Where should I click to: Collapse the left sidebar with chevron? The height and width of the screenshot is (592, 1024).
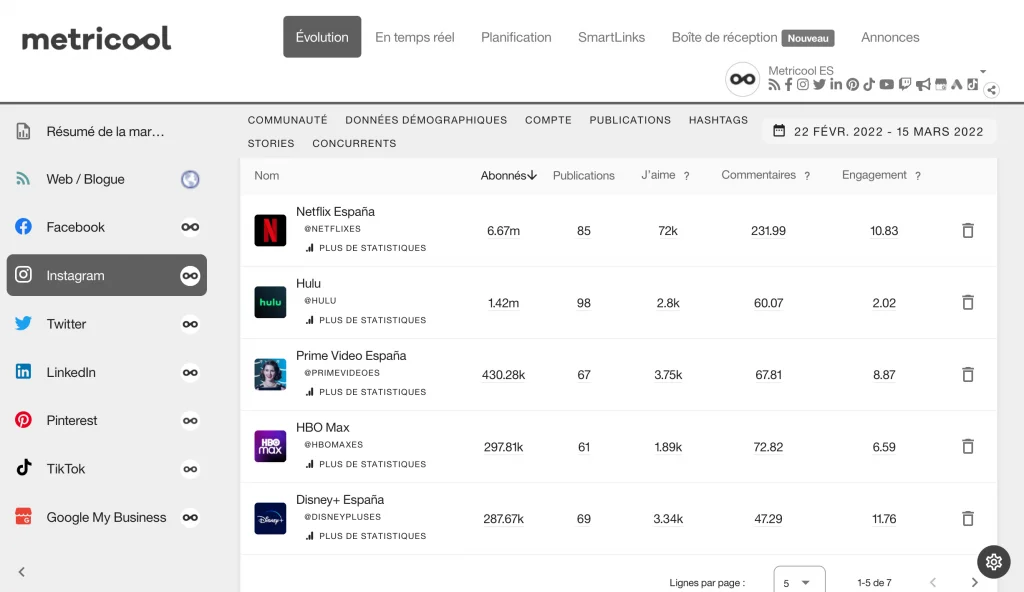point(22,572)
